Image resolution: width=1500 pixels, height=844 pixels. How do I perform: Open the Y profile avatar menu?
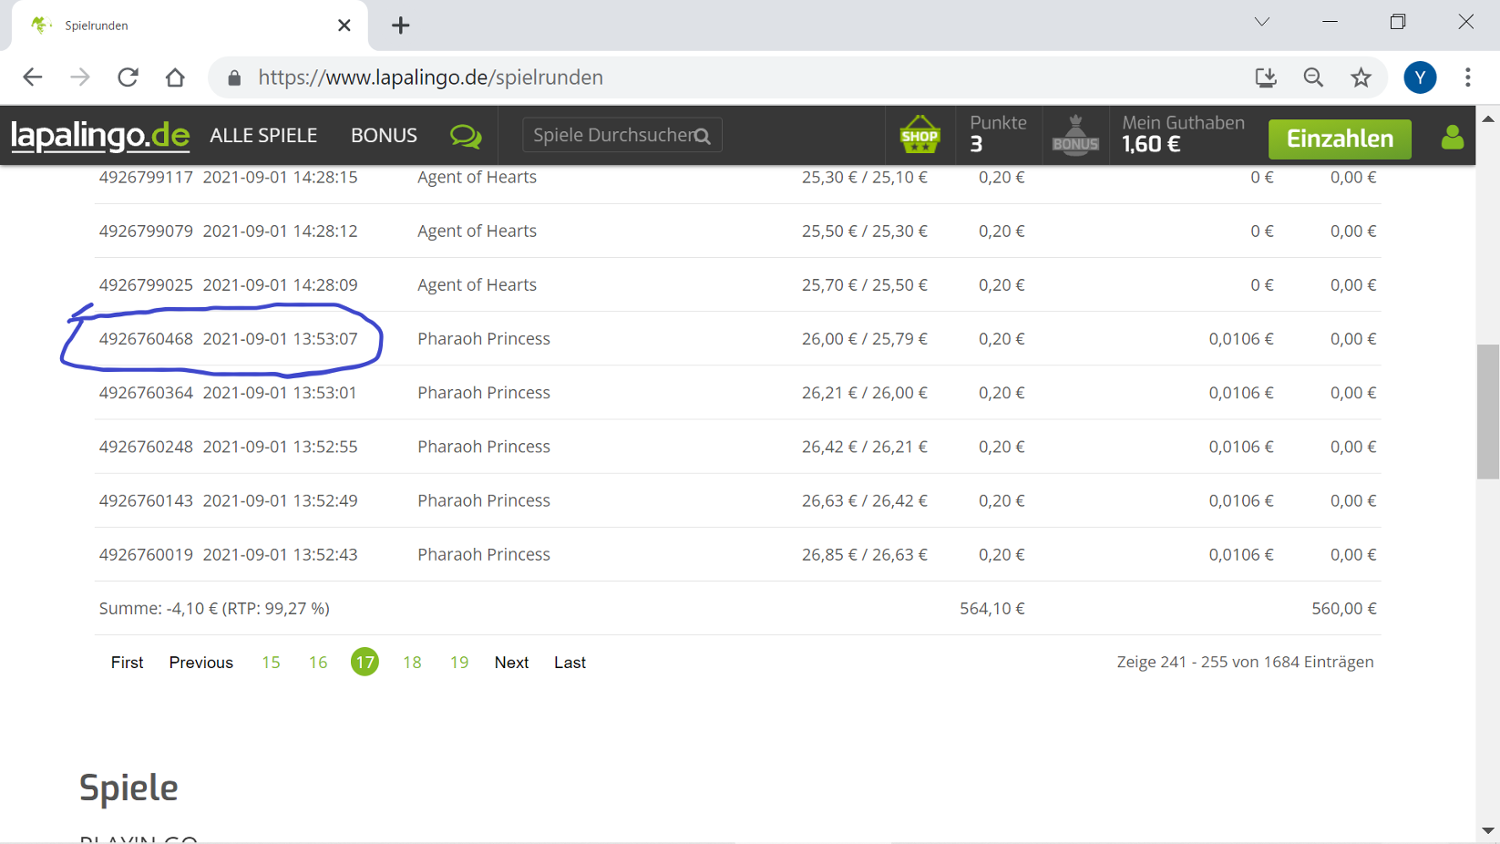[x=1419, y=77]
